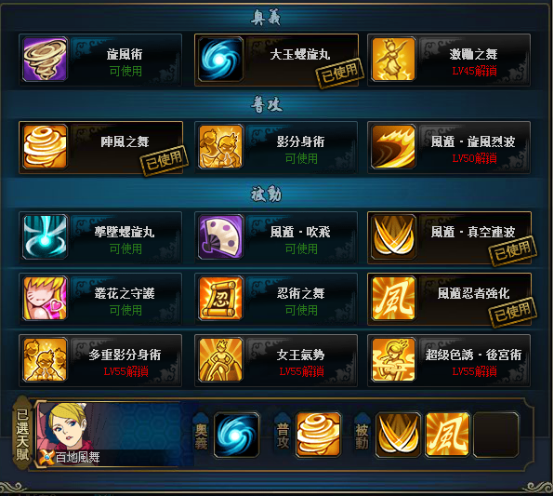
Task: Click the 旋風術 tornado skill icon
Action: [45, 59]
